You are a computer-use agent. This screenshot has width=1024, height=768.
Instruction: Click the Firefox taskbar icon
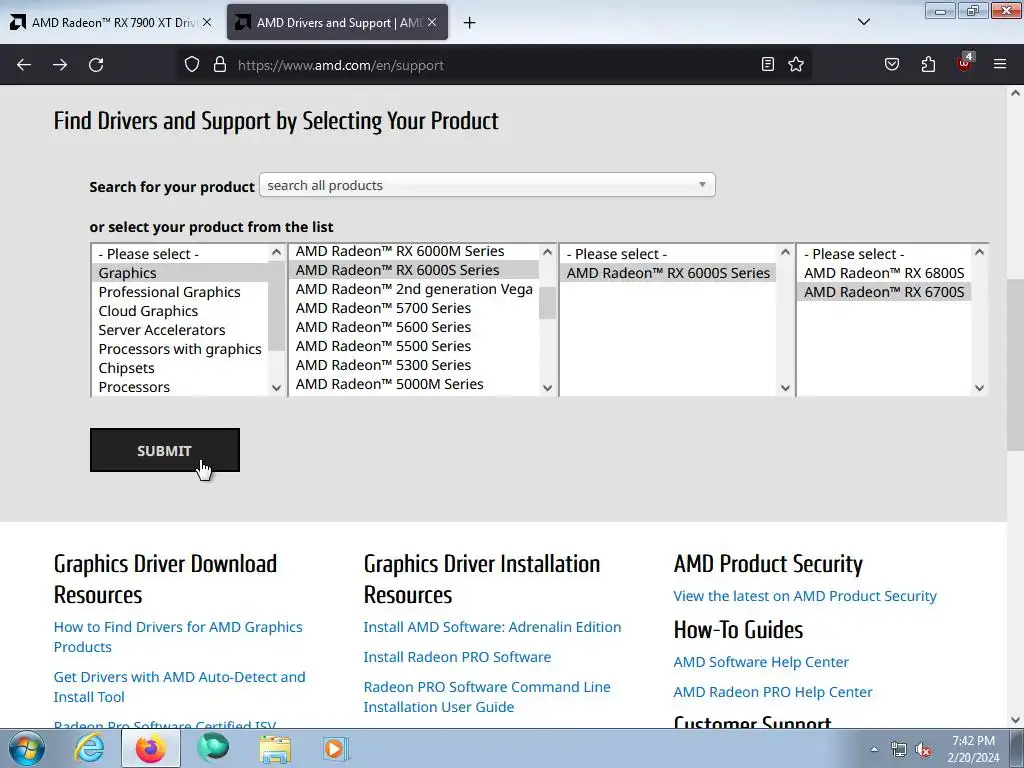click(x=151, y=749)
